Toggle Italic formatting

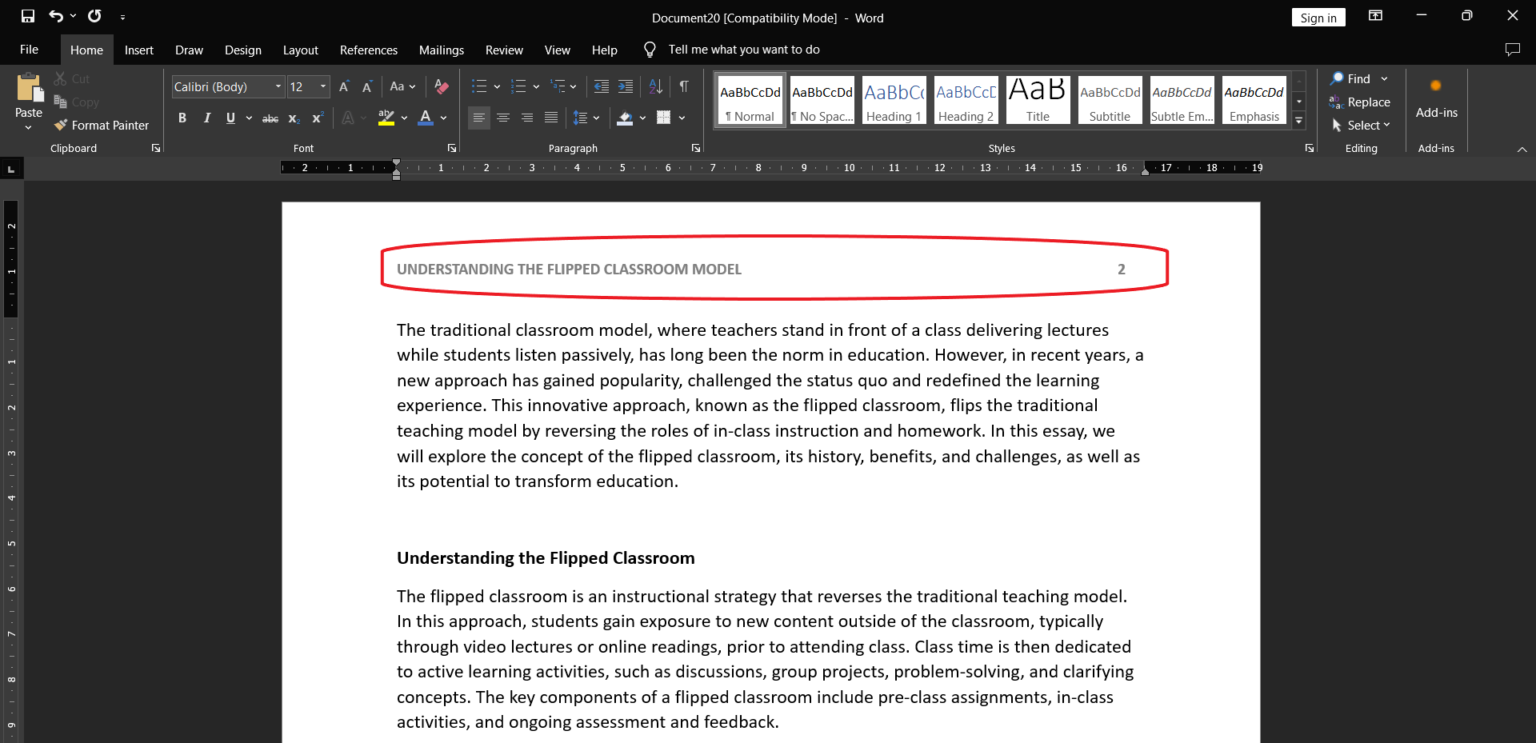pos(207,118)
